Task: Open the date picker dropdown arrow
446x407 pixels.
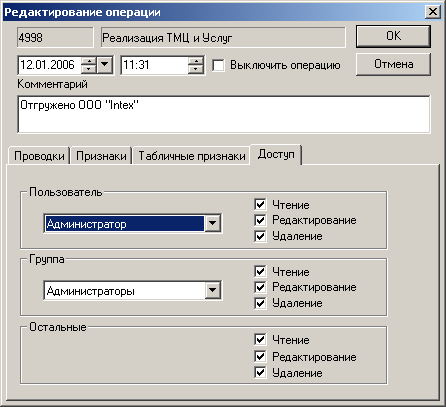Action: (x=105, y=65)
